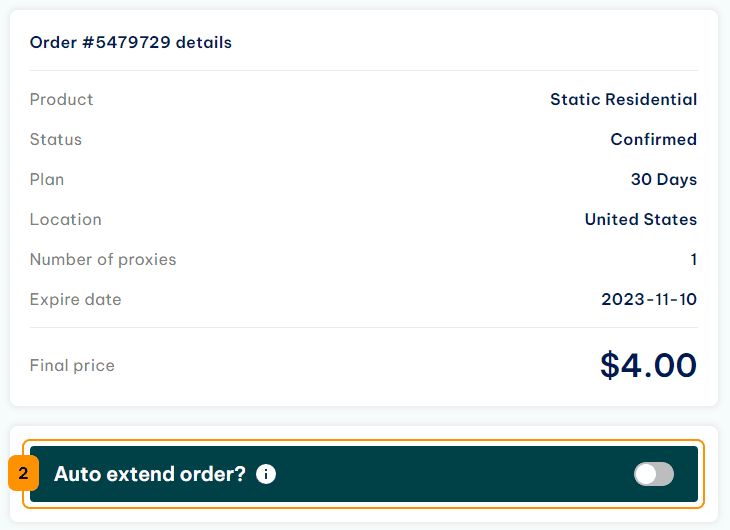The height and width of the screenshot is (530, 730).
Task: Click the $4.00 final price
Action: 648,365
